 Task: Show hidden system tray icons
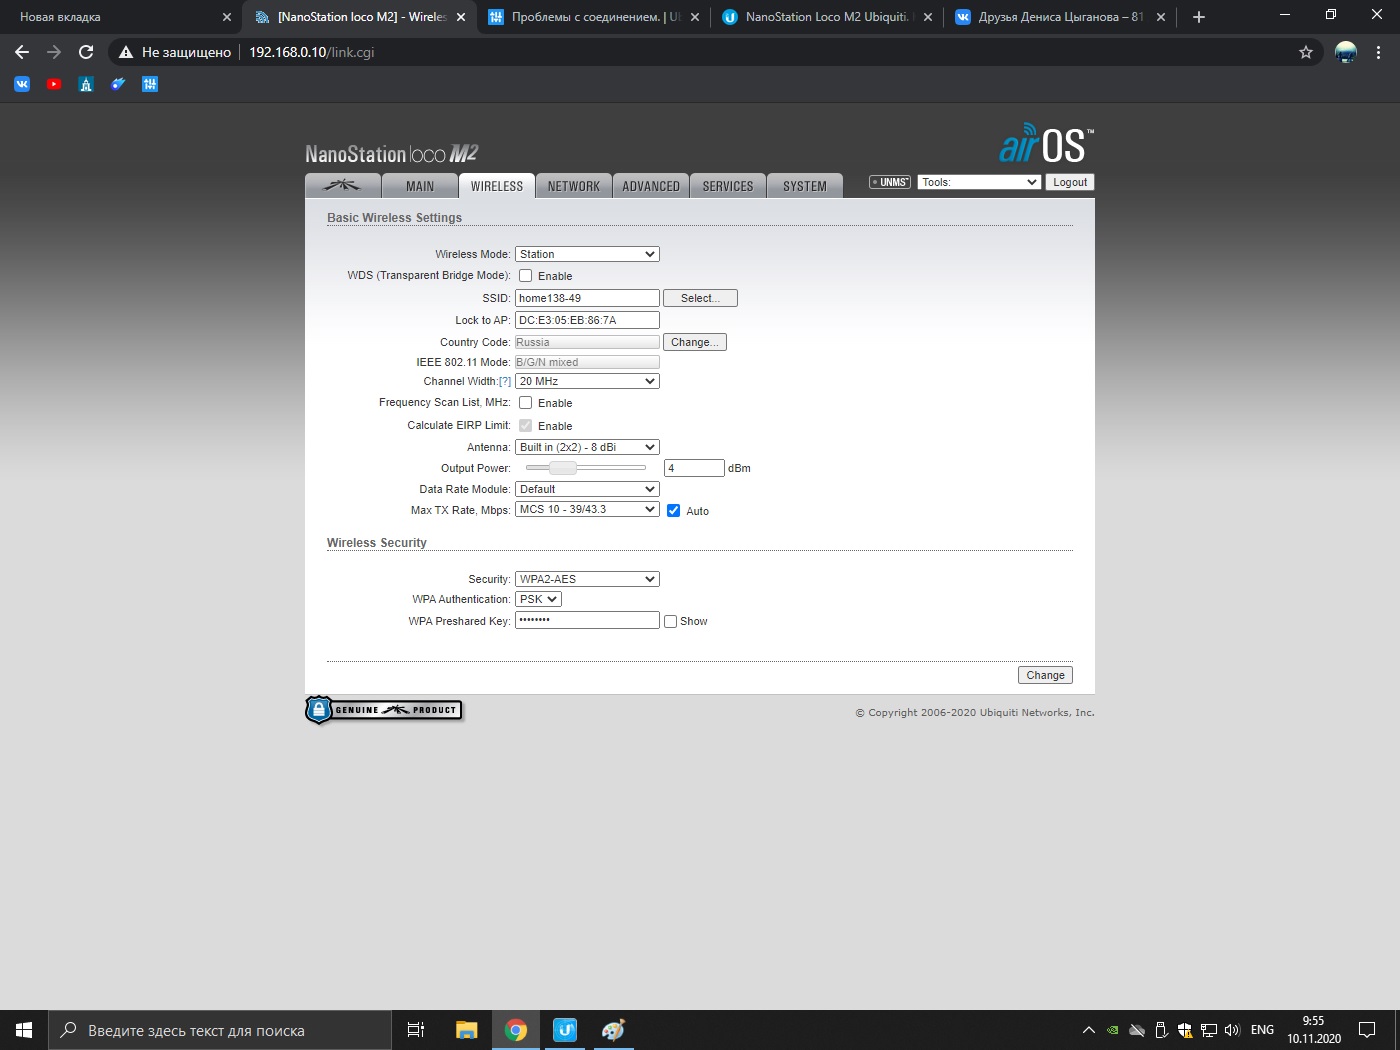click(x=1089, y=1030)
